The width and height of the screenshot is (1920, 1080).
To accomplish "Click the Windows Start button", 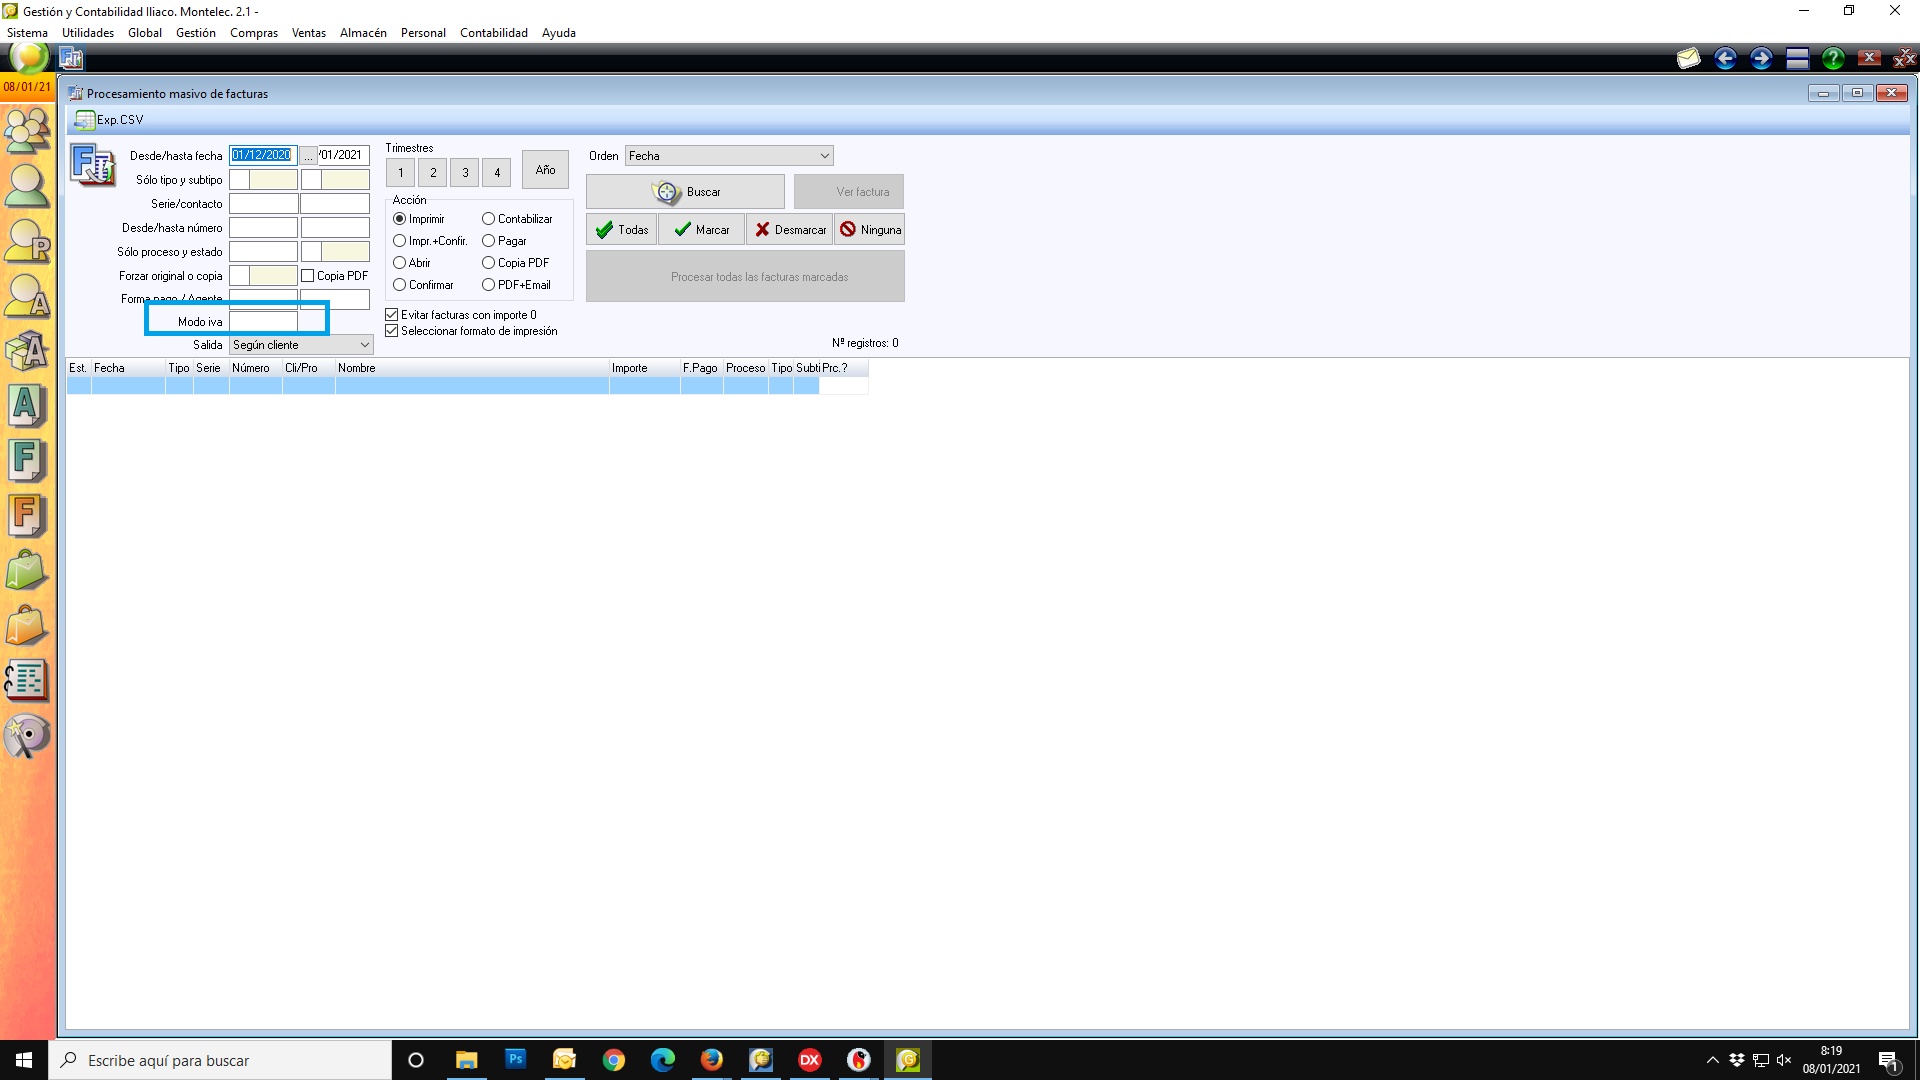I will click(24, 1060).
